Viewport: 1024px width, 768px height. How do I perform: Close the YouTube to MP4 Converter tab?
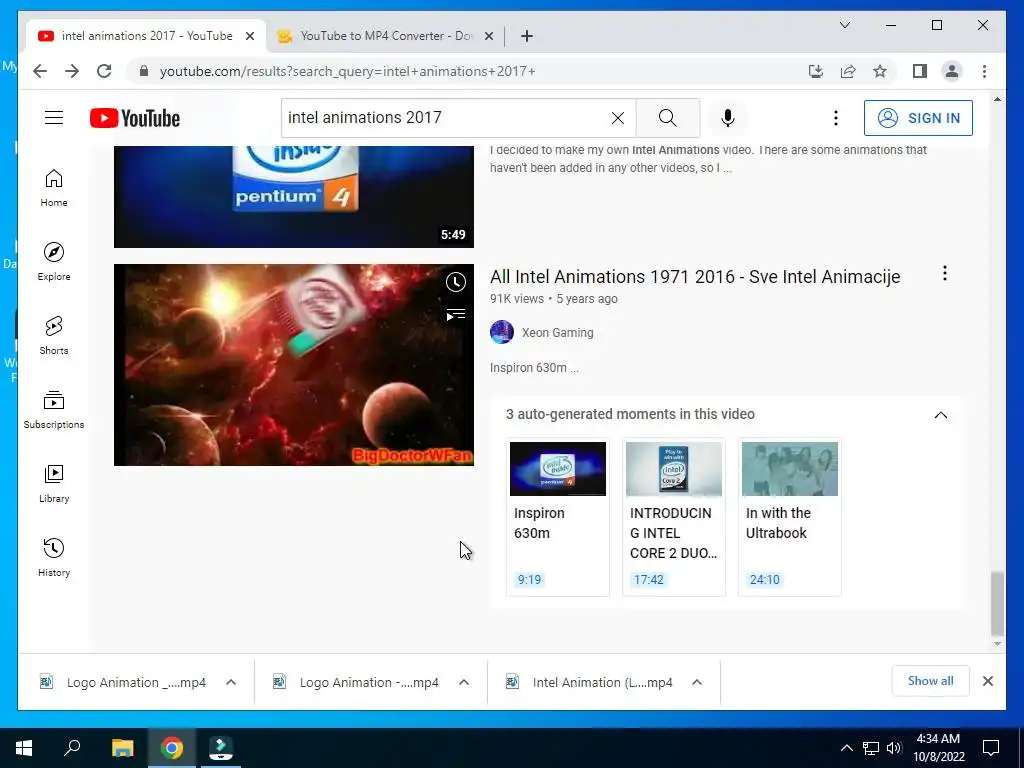point(488,36)
